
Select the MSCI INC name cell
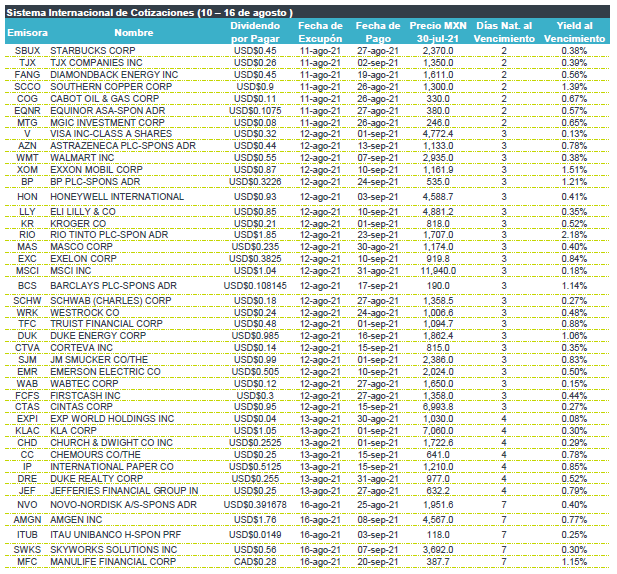(70, 271)
